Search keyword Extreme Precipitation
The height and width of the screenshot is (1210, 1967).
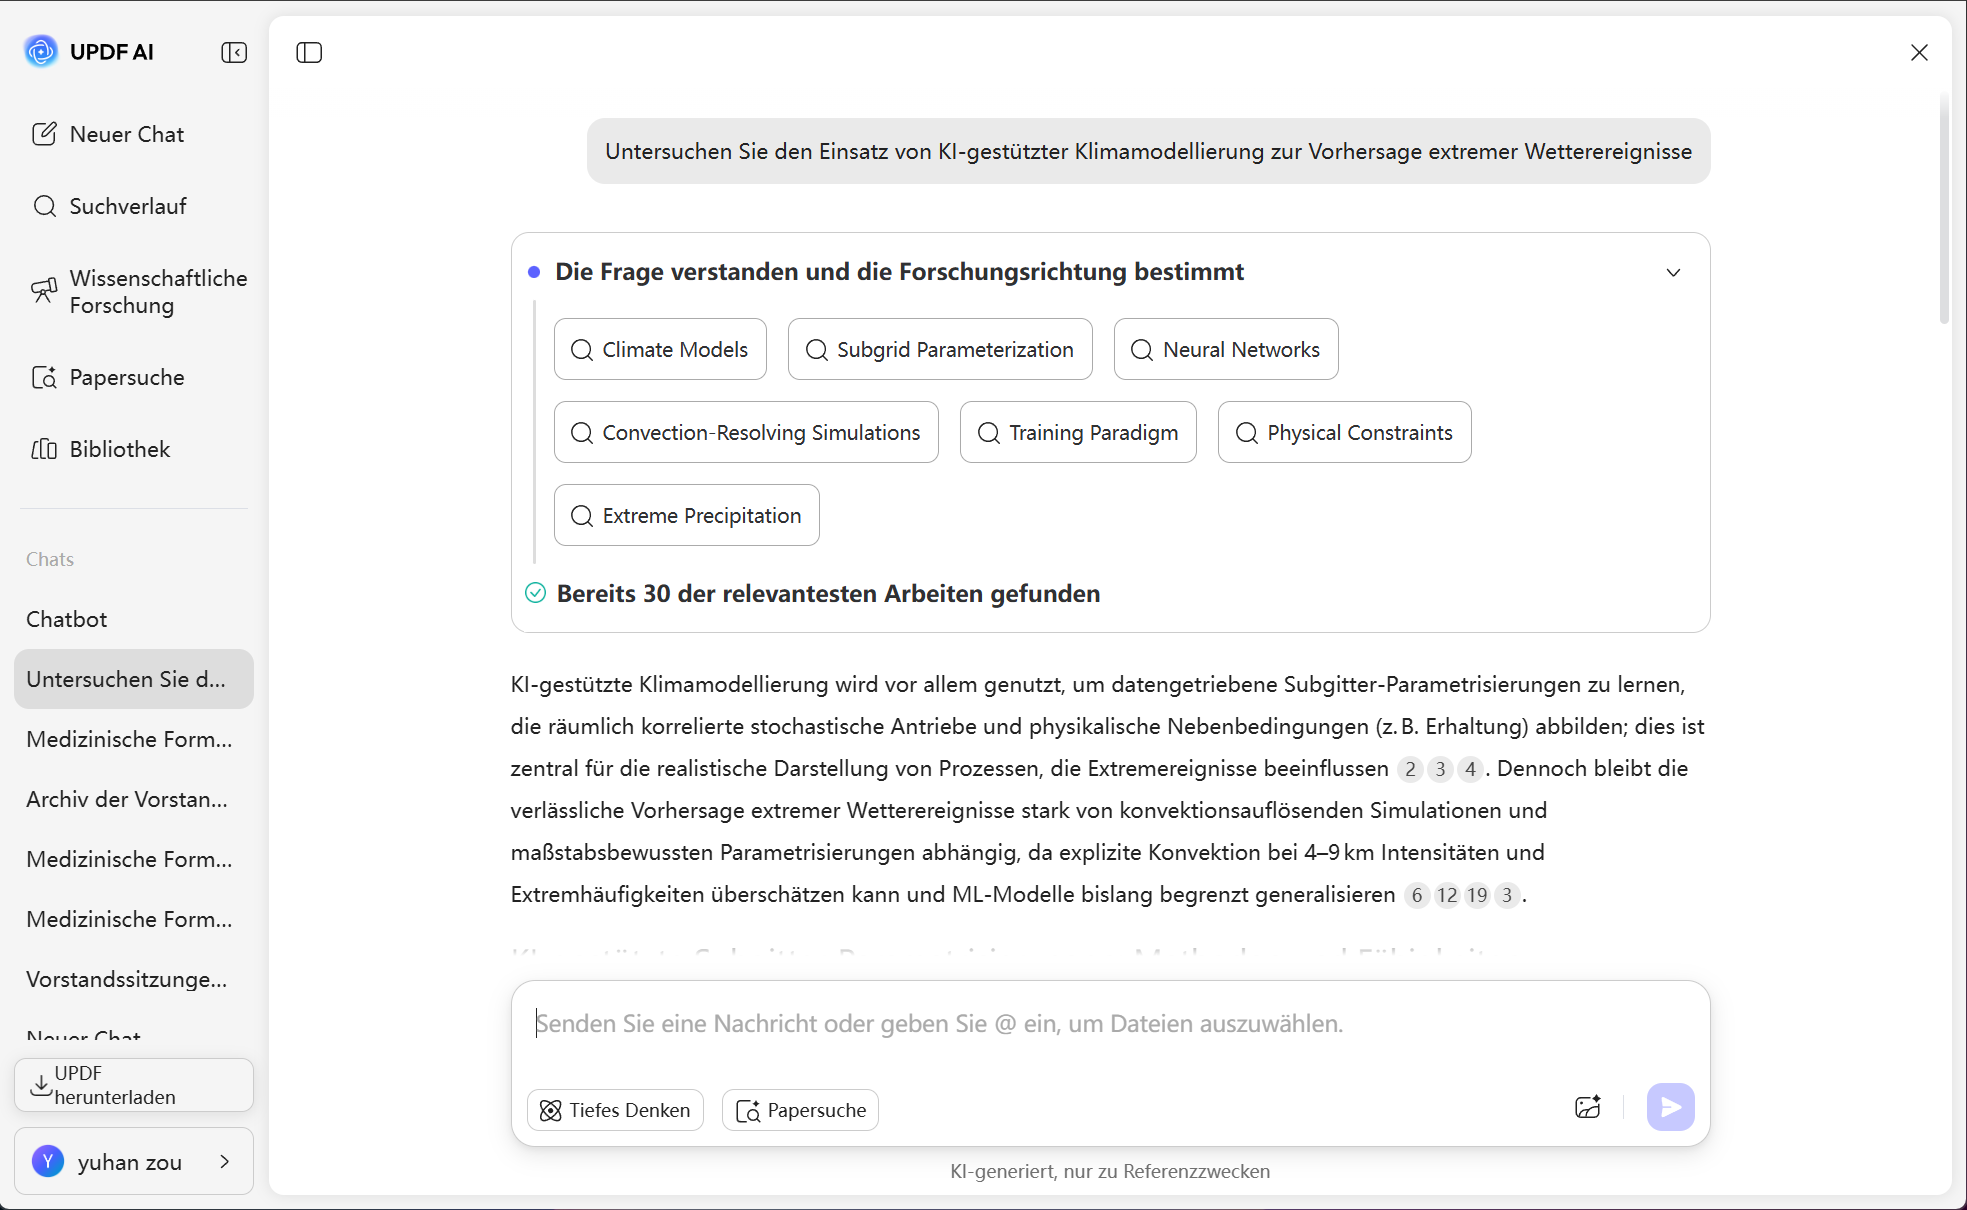coord(687,515)
